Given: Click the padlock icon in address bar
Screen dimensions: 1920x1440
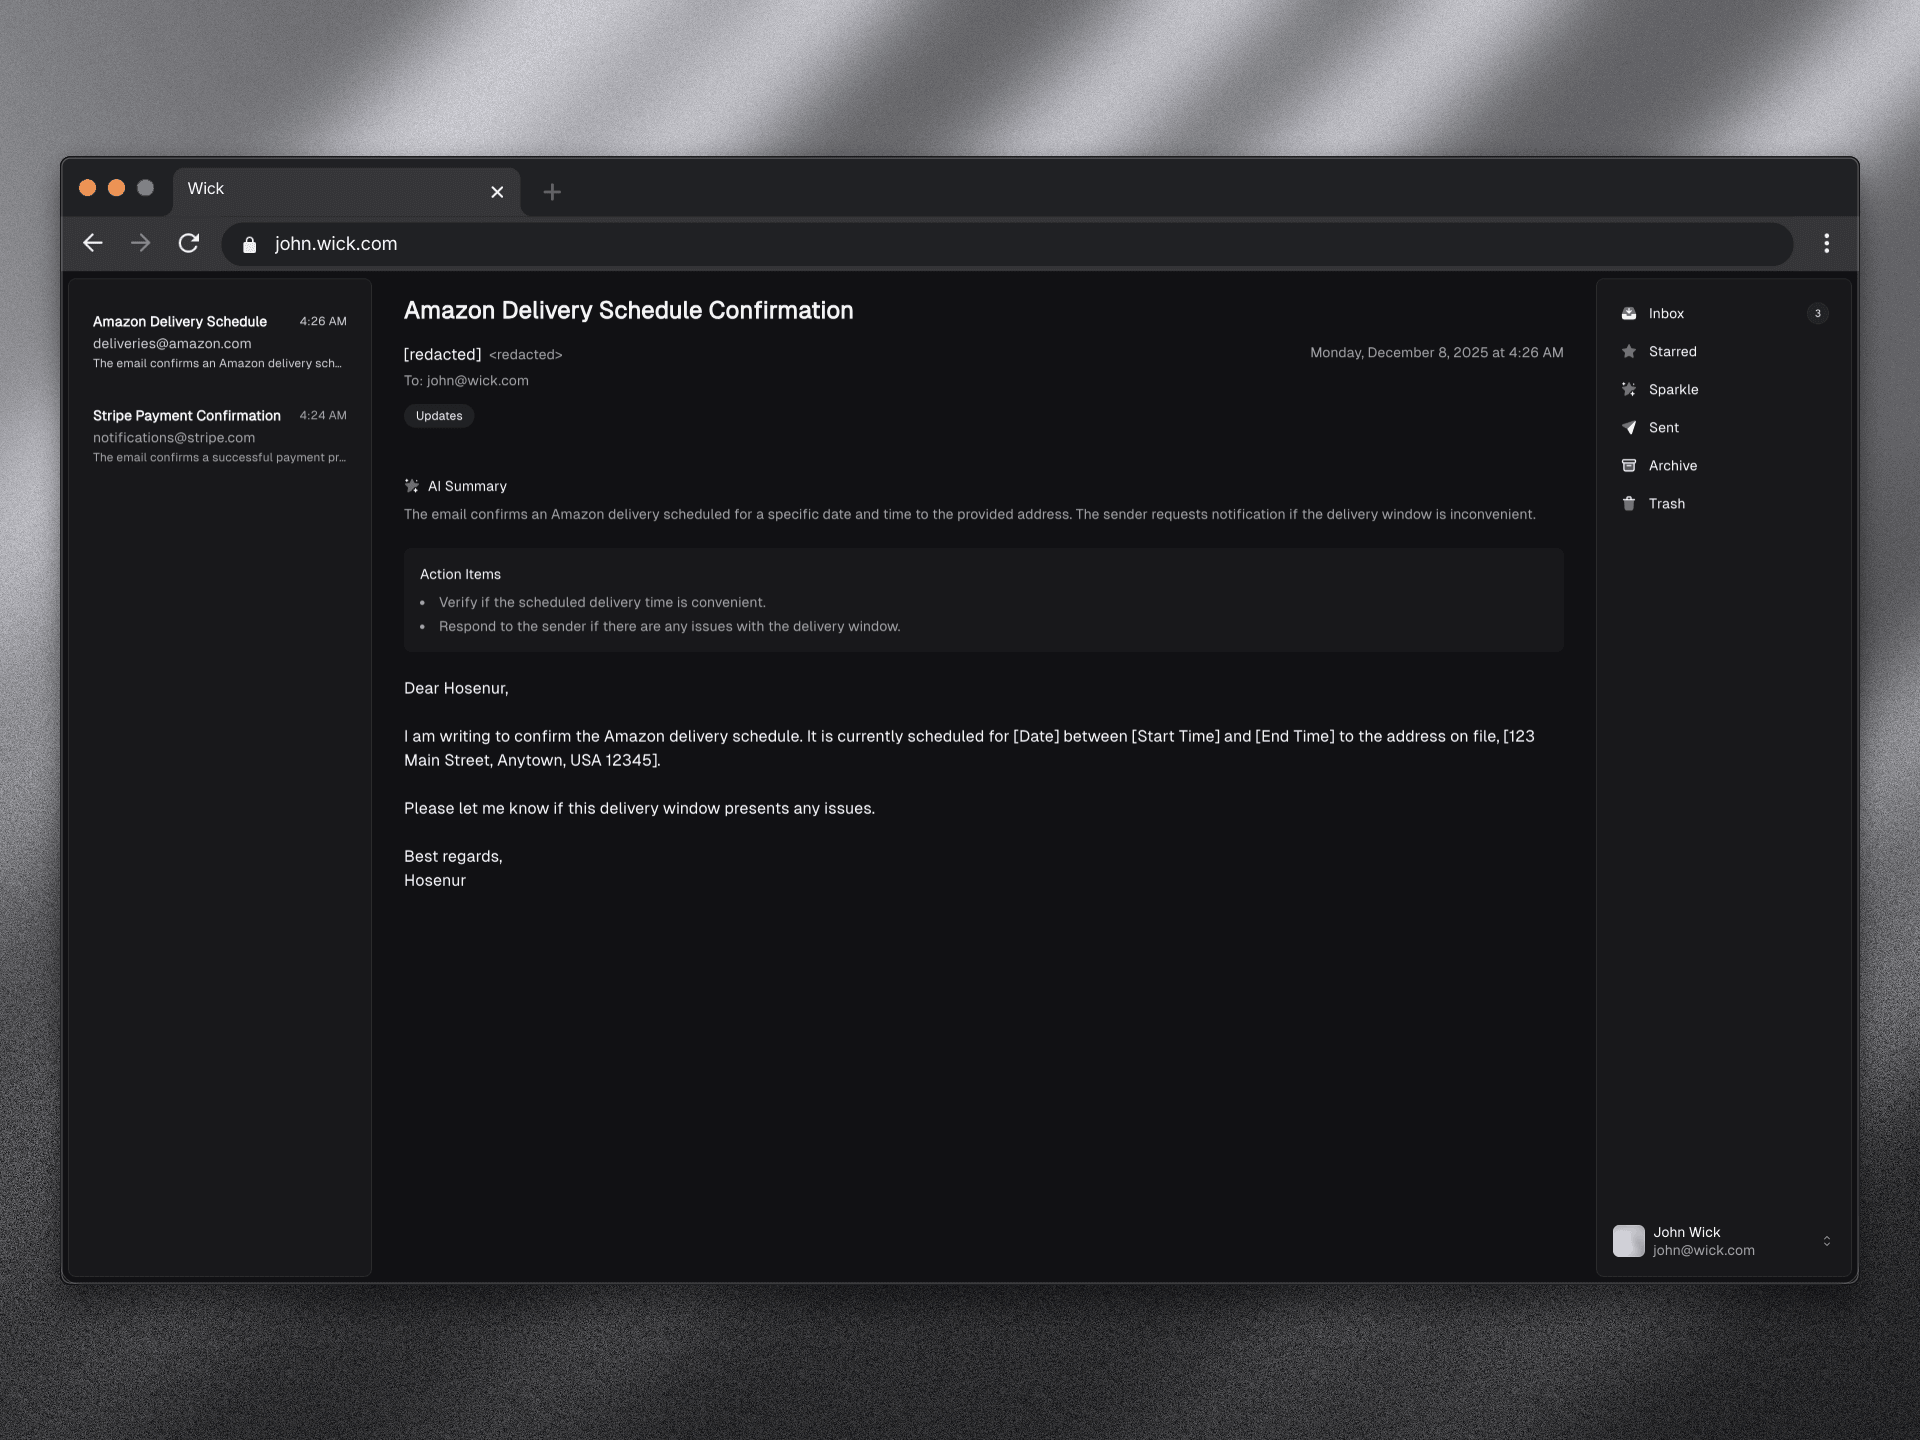Looking at the screenshot, I should (x=248, y=243).
